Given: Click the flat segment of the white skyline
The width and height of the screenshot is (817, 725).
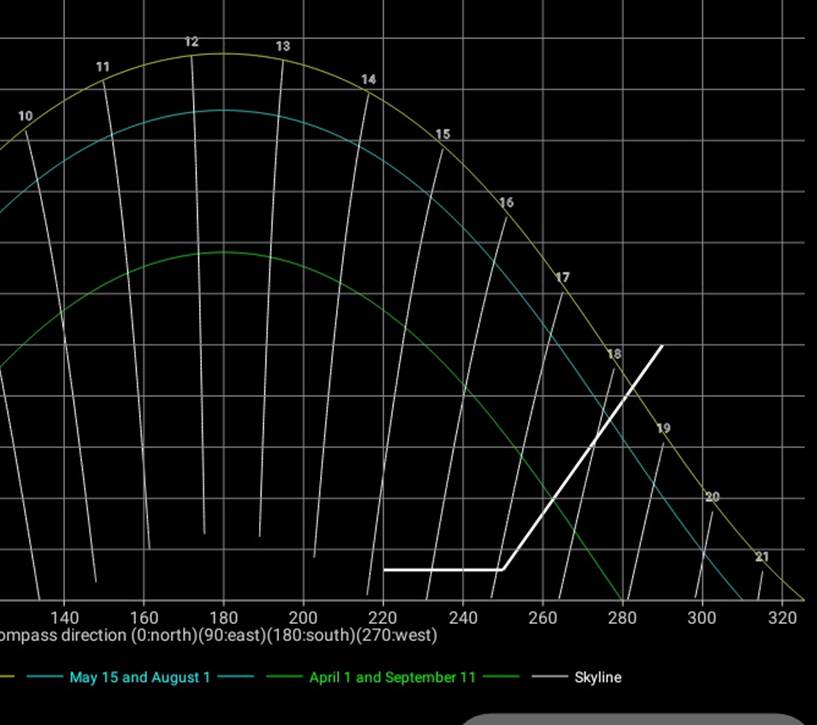Looking at the screenshot, I should pyautogui.click(x=442, y=569).
